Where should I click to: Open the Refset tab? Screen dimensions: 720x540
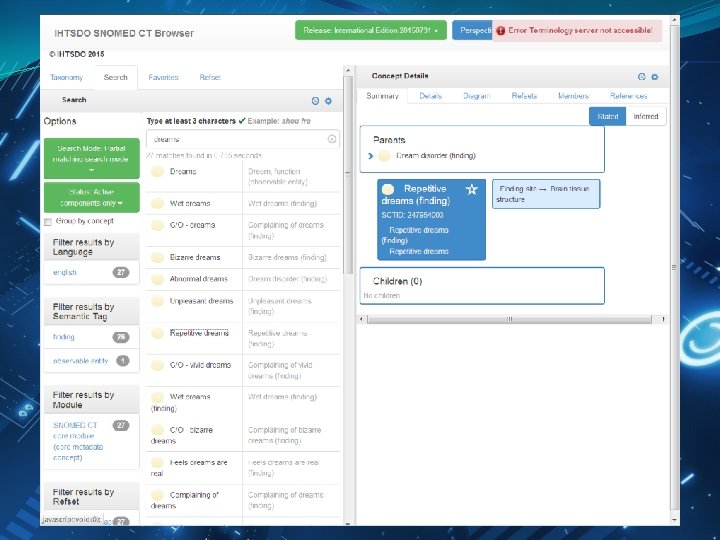click(x=210, y=78)
